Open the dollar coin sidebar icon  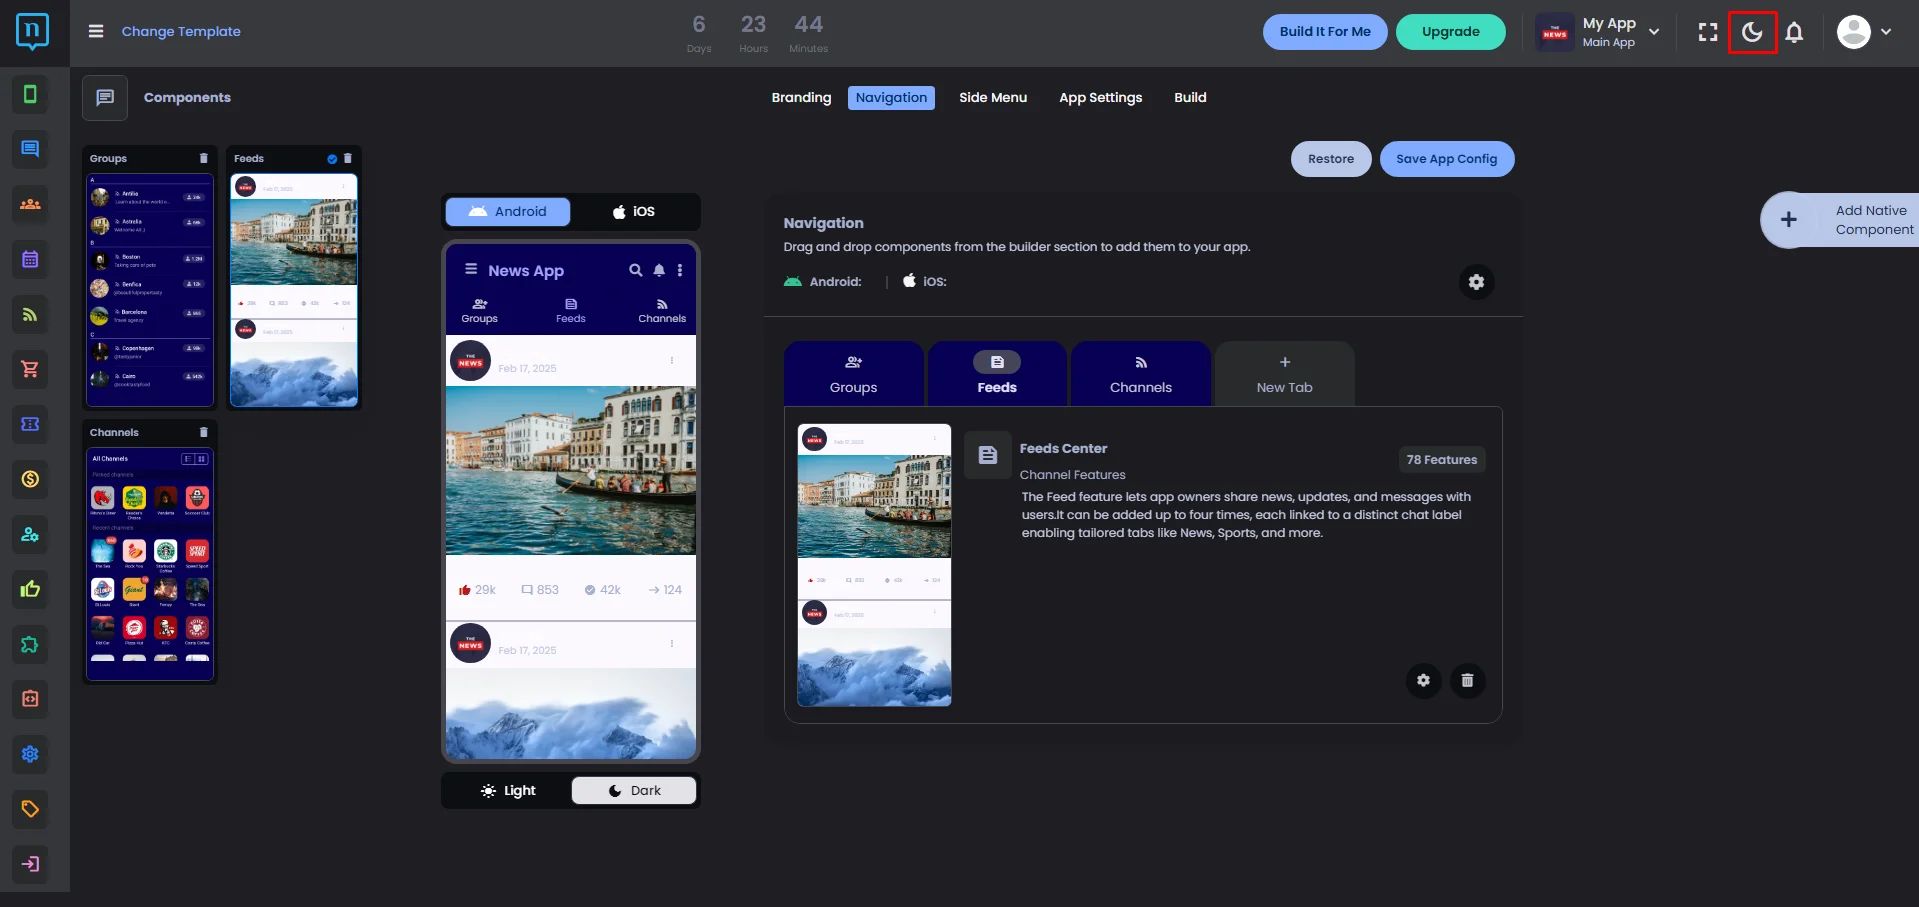[x=30, y=479]
